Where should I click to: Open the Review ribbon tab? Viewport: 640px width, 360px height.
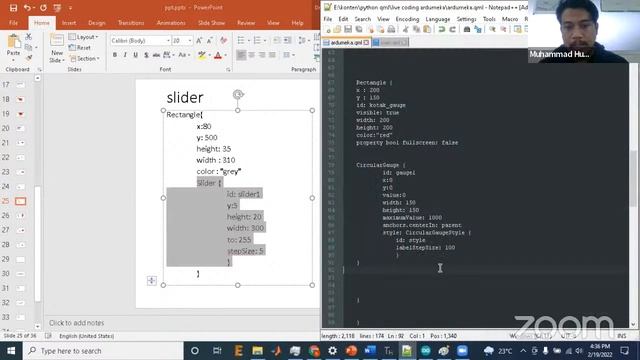click(246, 23)
